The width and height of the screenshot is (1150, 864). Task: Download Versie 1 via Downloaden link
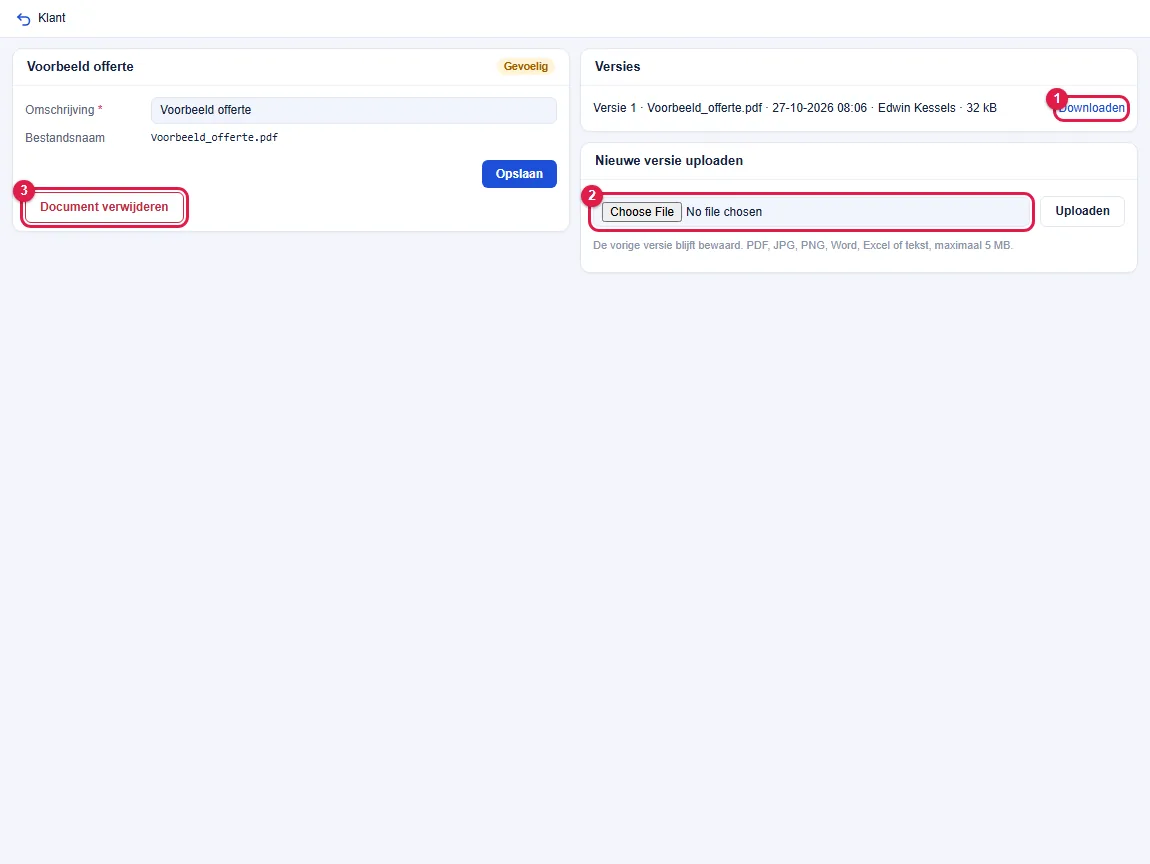(x=1091, y=108)
